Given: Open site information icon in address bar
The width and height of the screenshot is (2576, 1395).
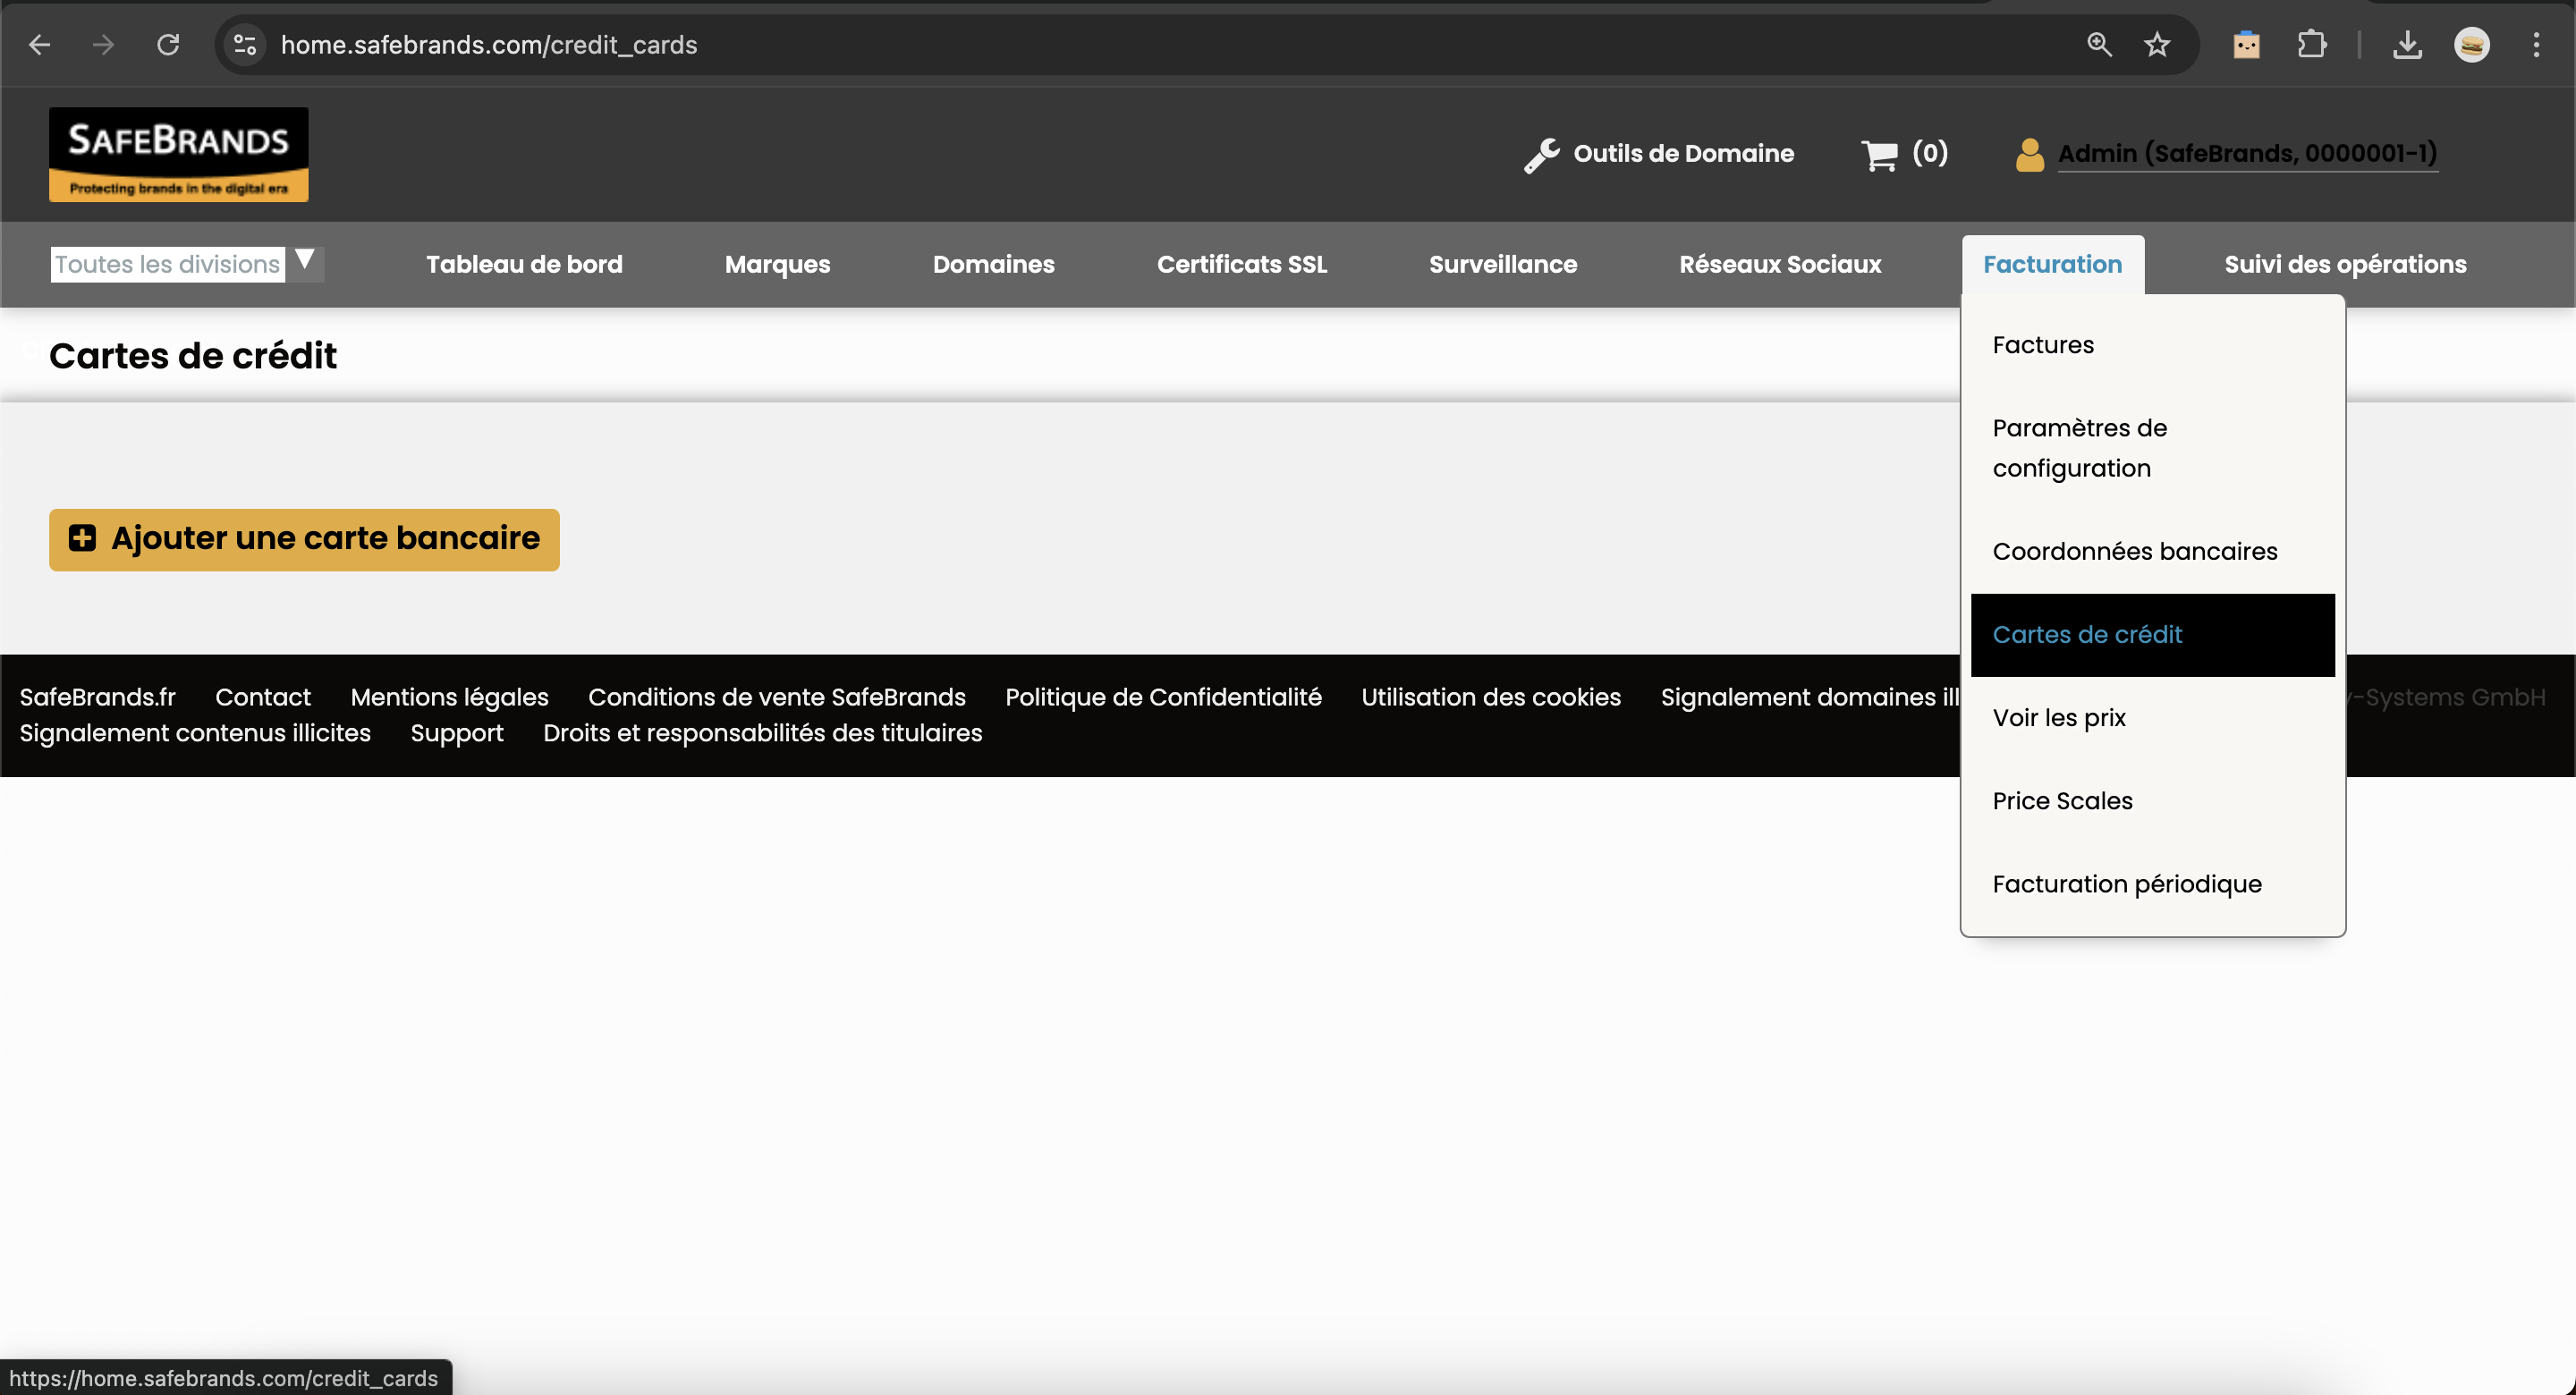Looking at the screenshot, I should point(245,45).
